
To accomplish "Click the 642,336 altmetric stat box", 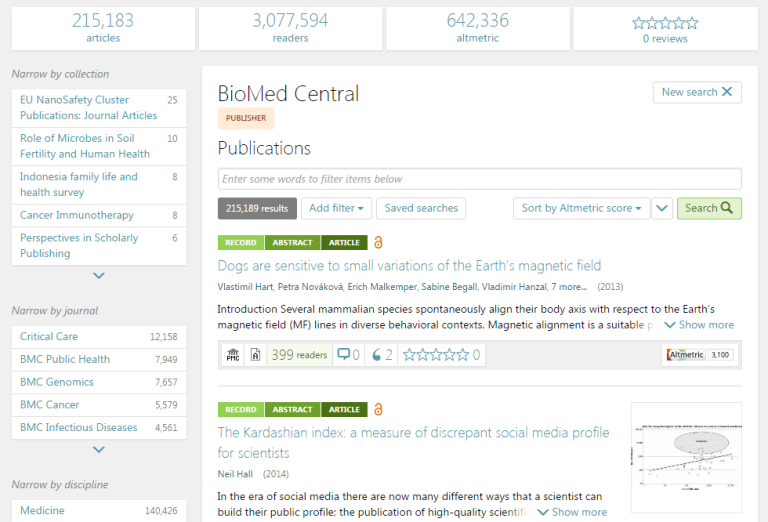I will tap(478, 28).
